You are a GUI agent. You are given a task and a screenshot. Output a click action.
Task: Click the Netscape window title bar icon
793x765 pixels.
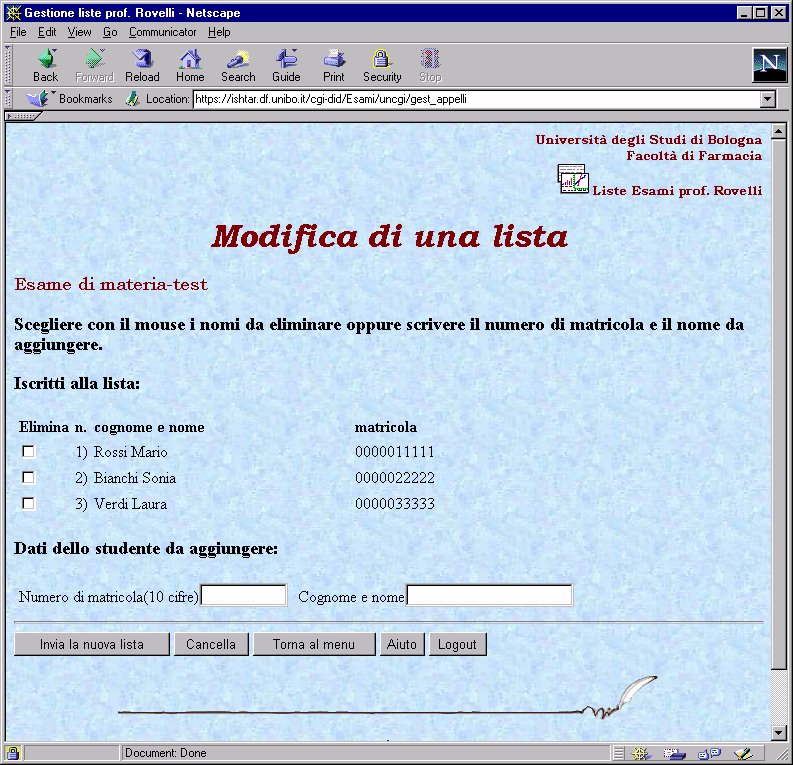13,13
